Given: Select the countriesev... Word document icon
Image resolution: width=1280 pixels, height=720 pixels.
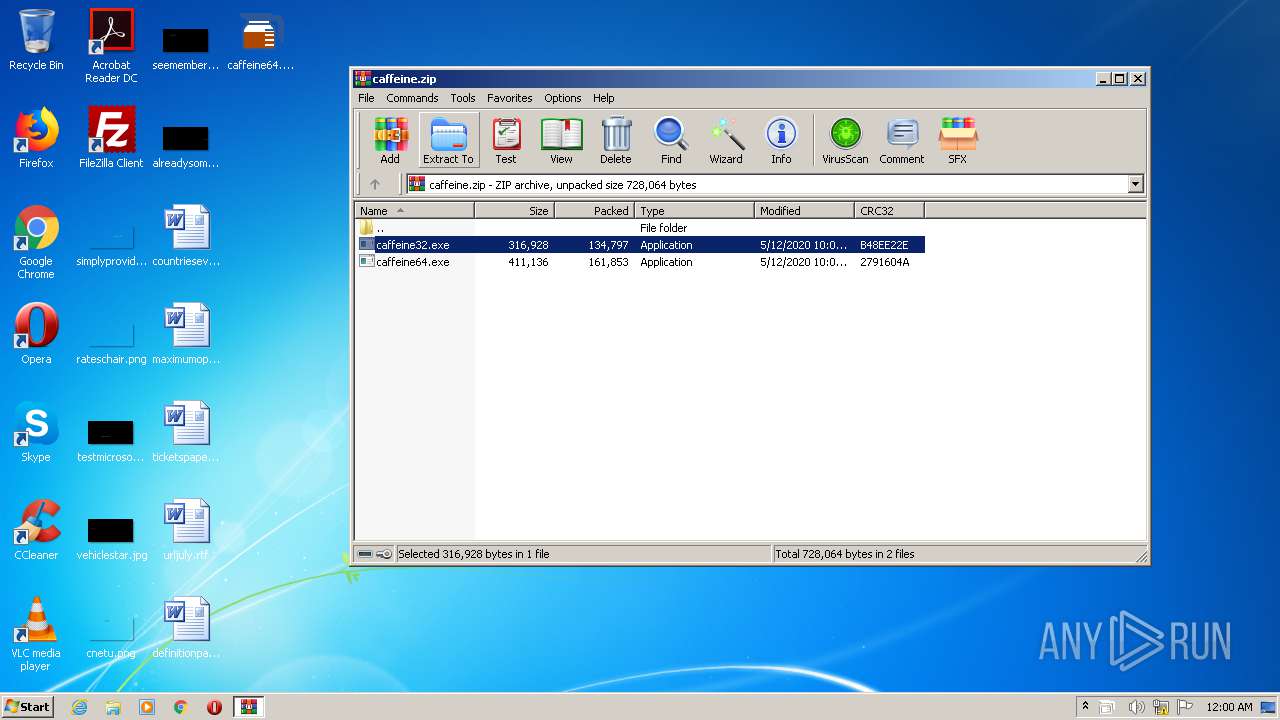Looking at the screenshot, I should point(186,236).
